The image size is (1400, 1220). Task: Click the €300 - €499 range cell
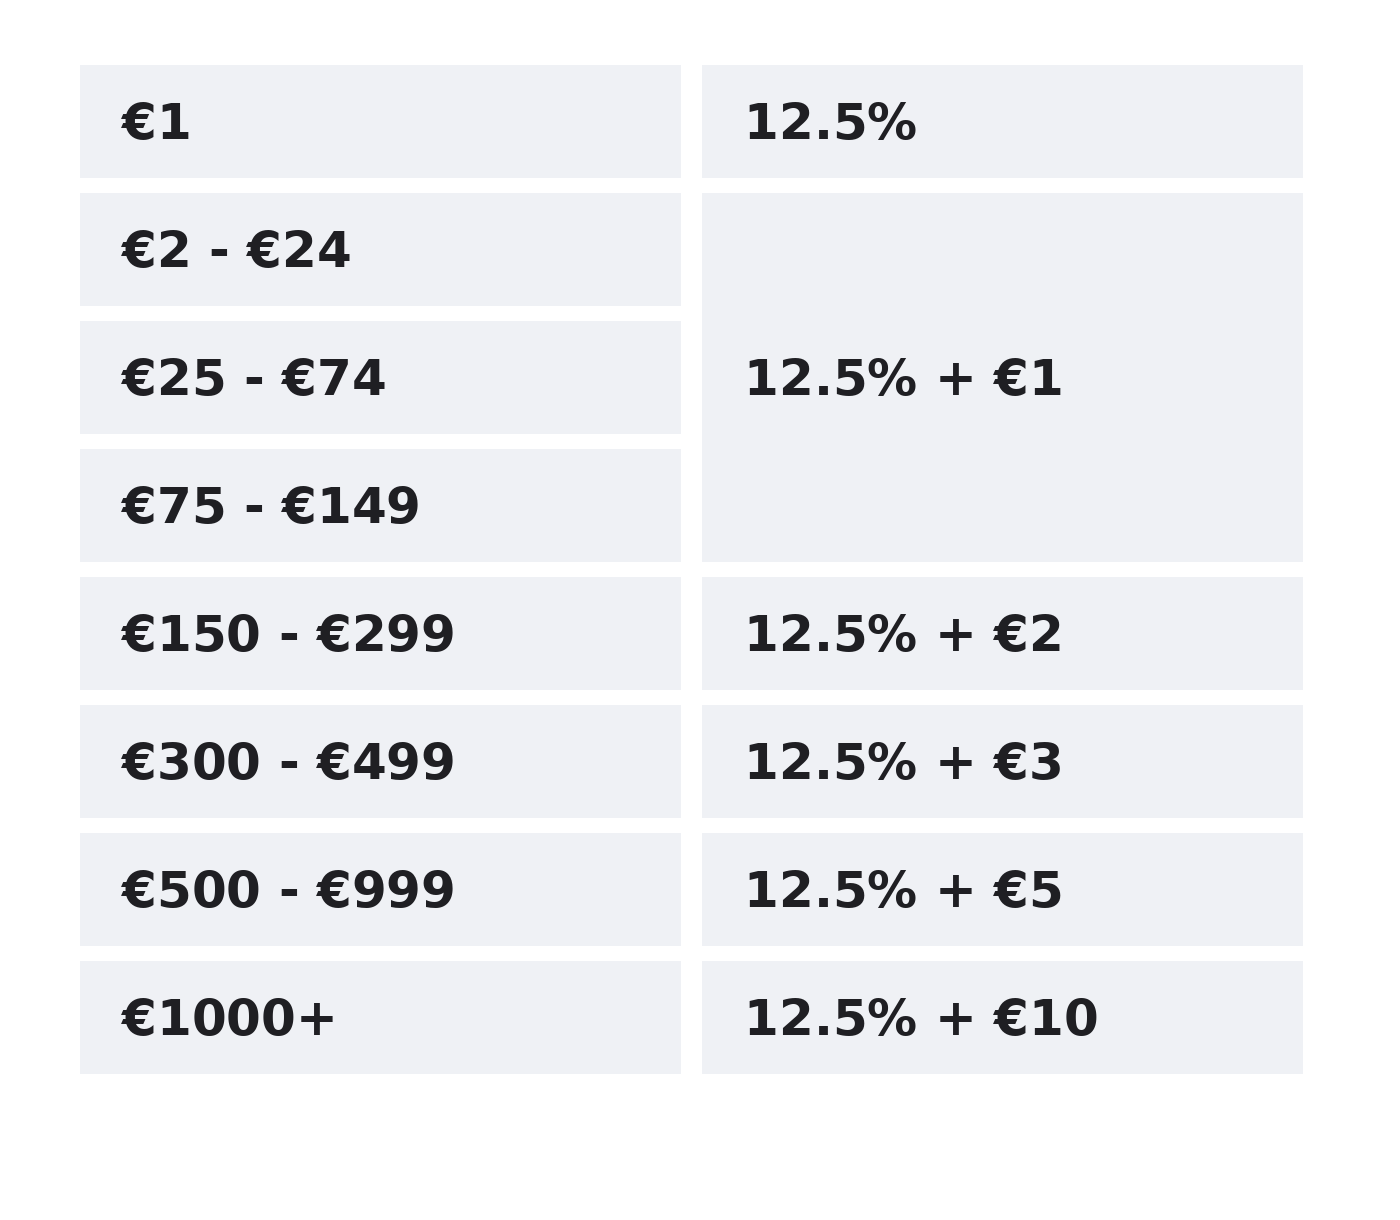pos(380,762)
